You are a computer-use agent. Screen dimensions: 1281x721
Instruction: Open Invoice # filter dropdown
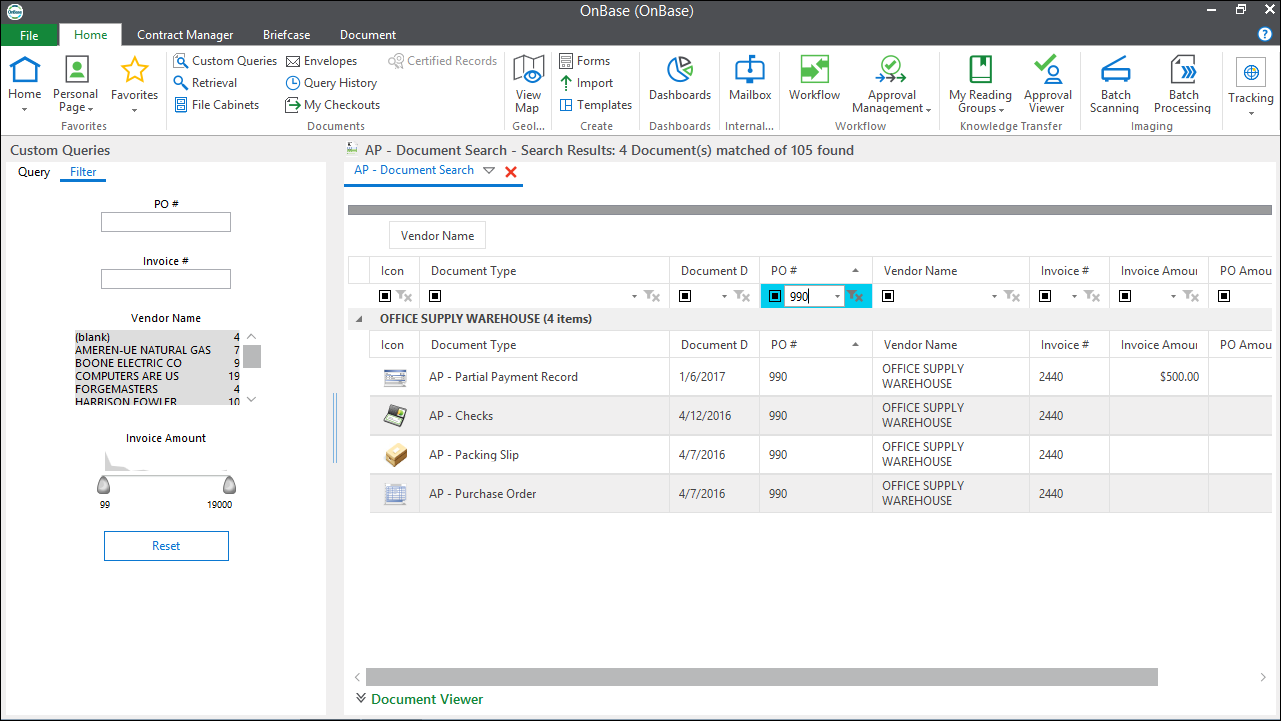(x=1075, y=297)
